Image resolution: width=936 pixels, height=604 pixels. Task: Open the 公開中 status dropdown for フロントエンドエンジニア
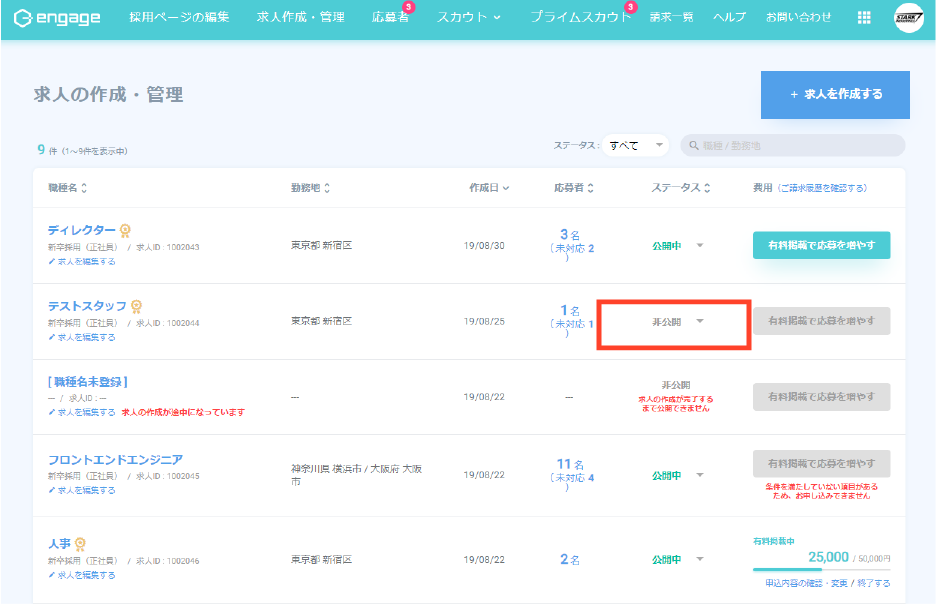point(678,476)
